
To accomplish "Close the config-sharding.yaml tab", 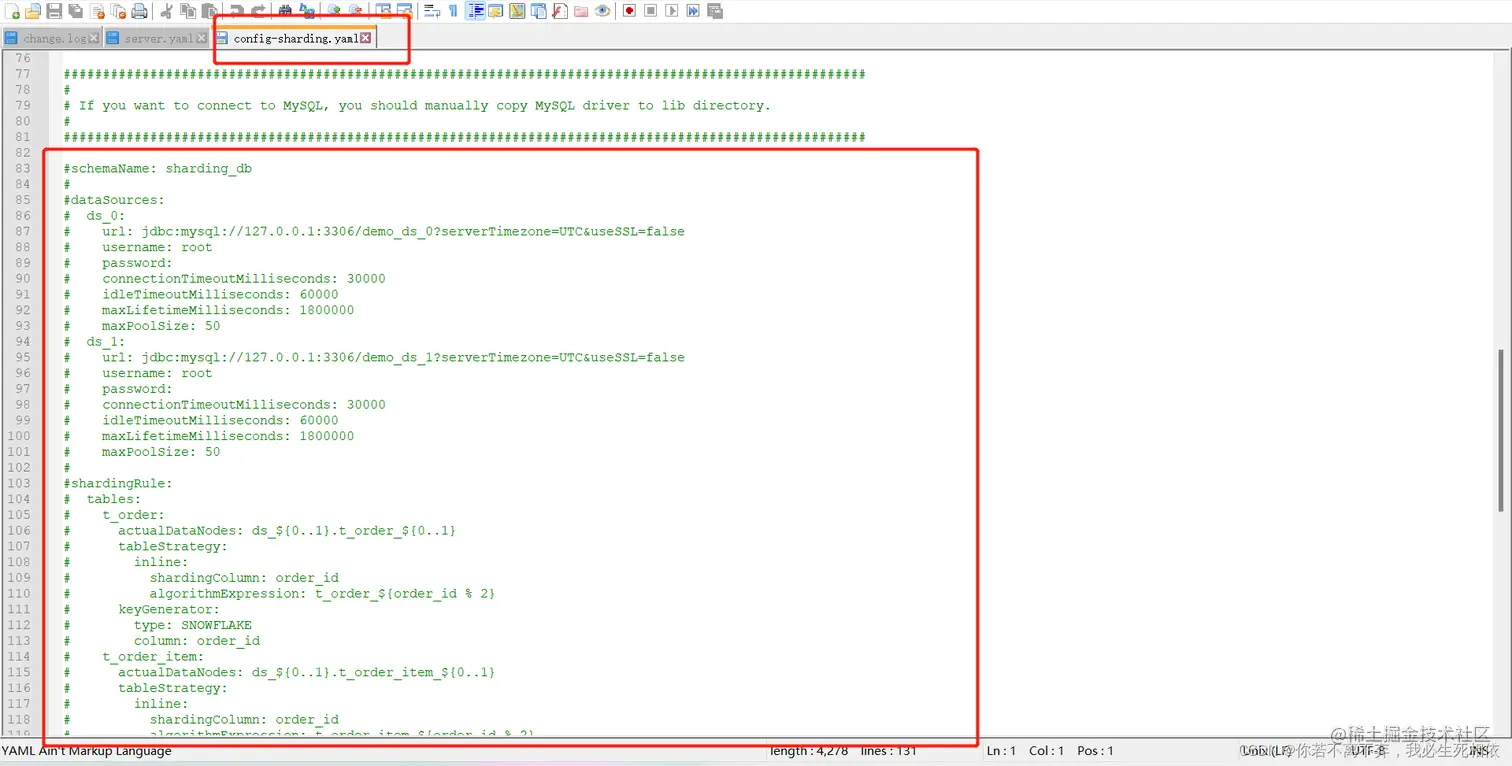I will coord(366,38).
